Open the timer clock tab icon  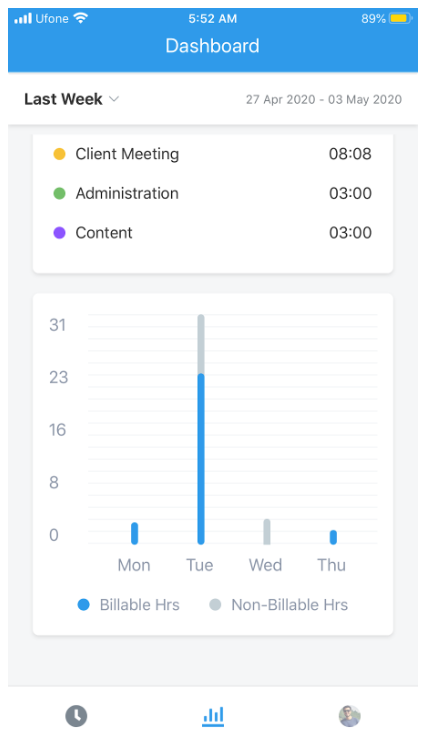(x=76, y=716)
